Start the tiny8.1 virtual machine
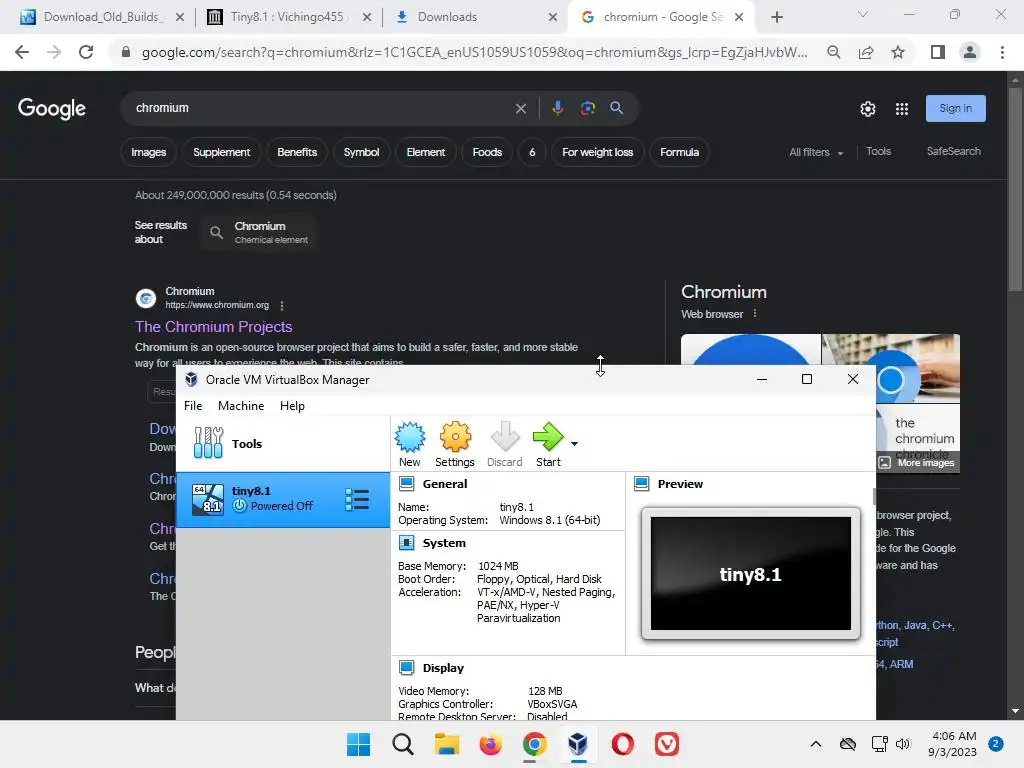 tap(548, 445)
